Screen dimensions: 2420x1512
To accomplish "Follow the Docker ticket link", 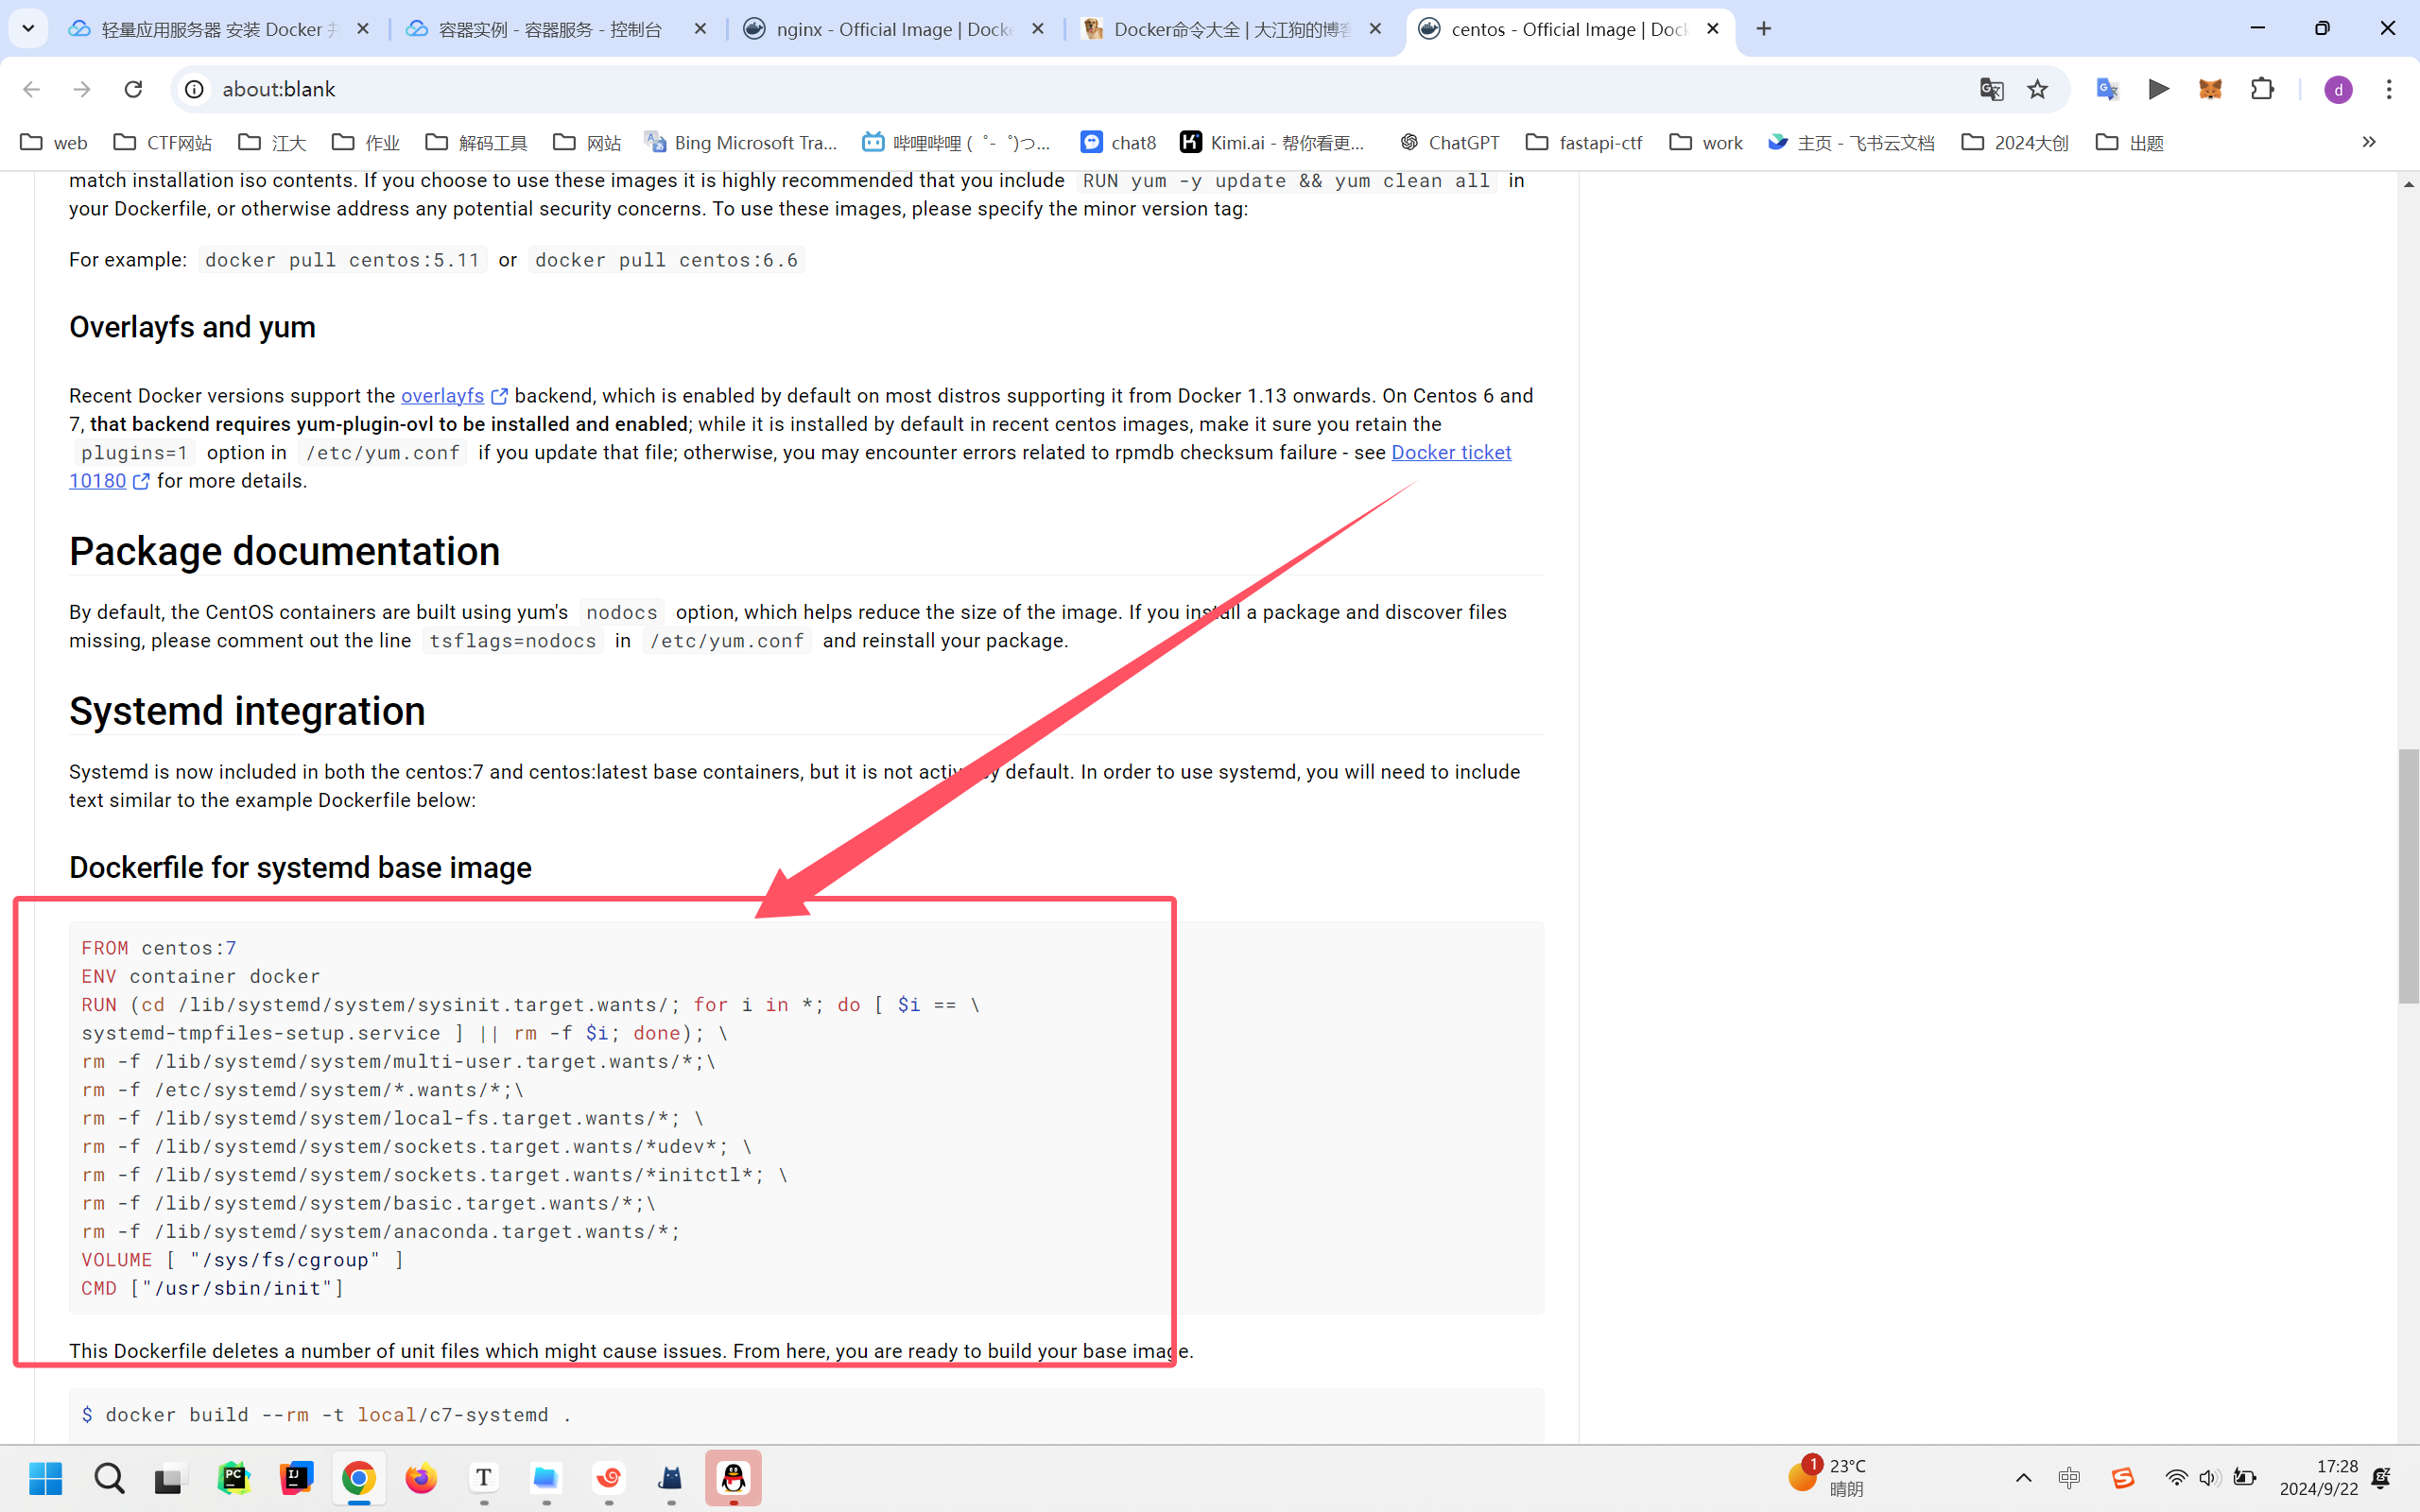I will [1451, 453].
